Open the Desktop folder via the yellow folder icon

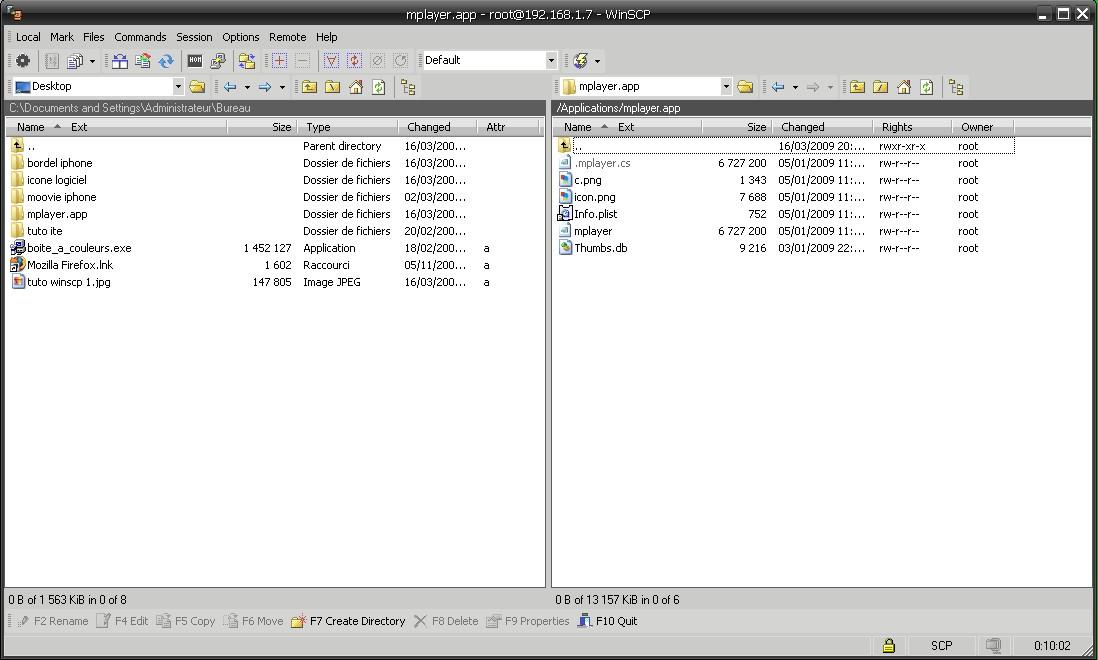198,87
